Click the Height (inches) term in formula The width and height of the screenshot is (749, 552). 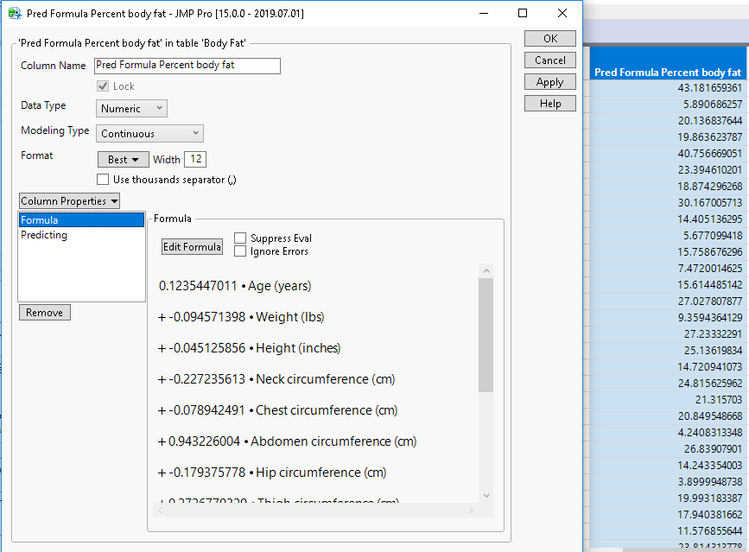tap(298, 348)
